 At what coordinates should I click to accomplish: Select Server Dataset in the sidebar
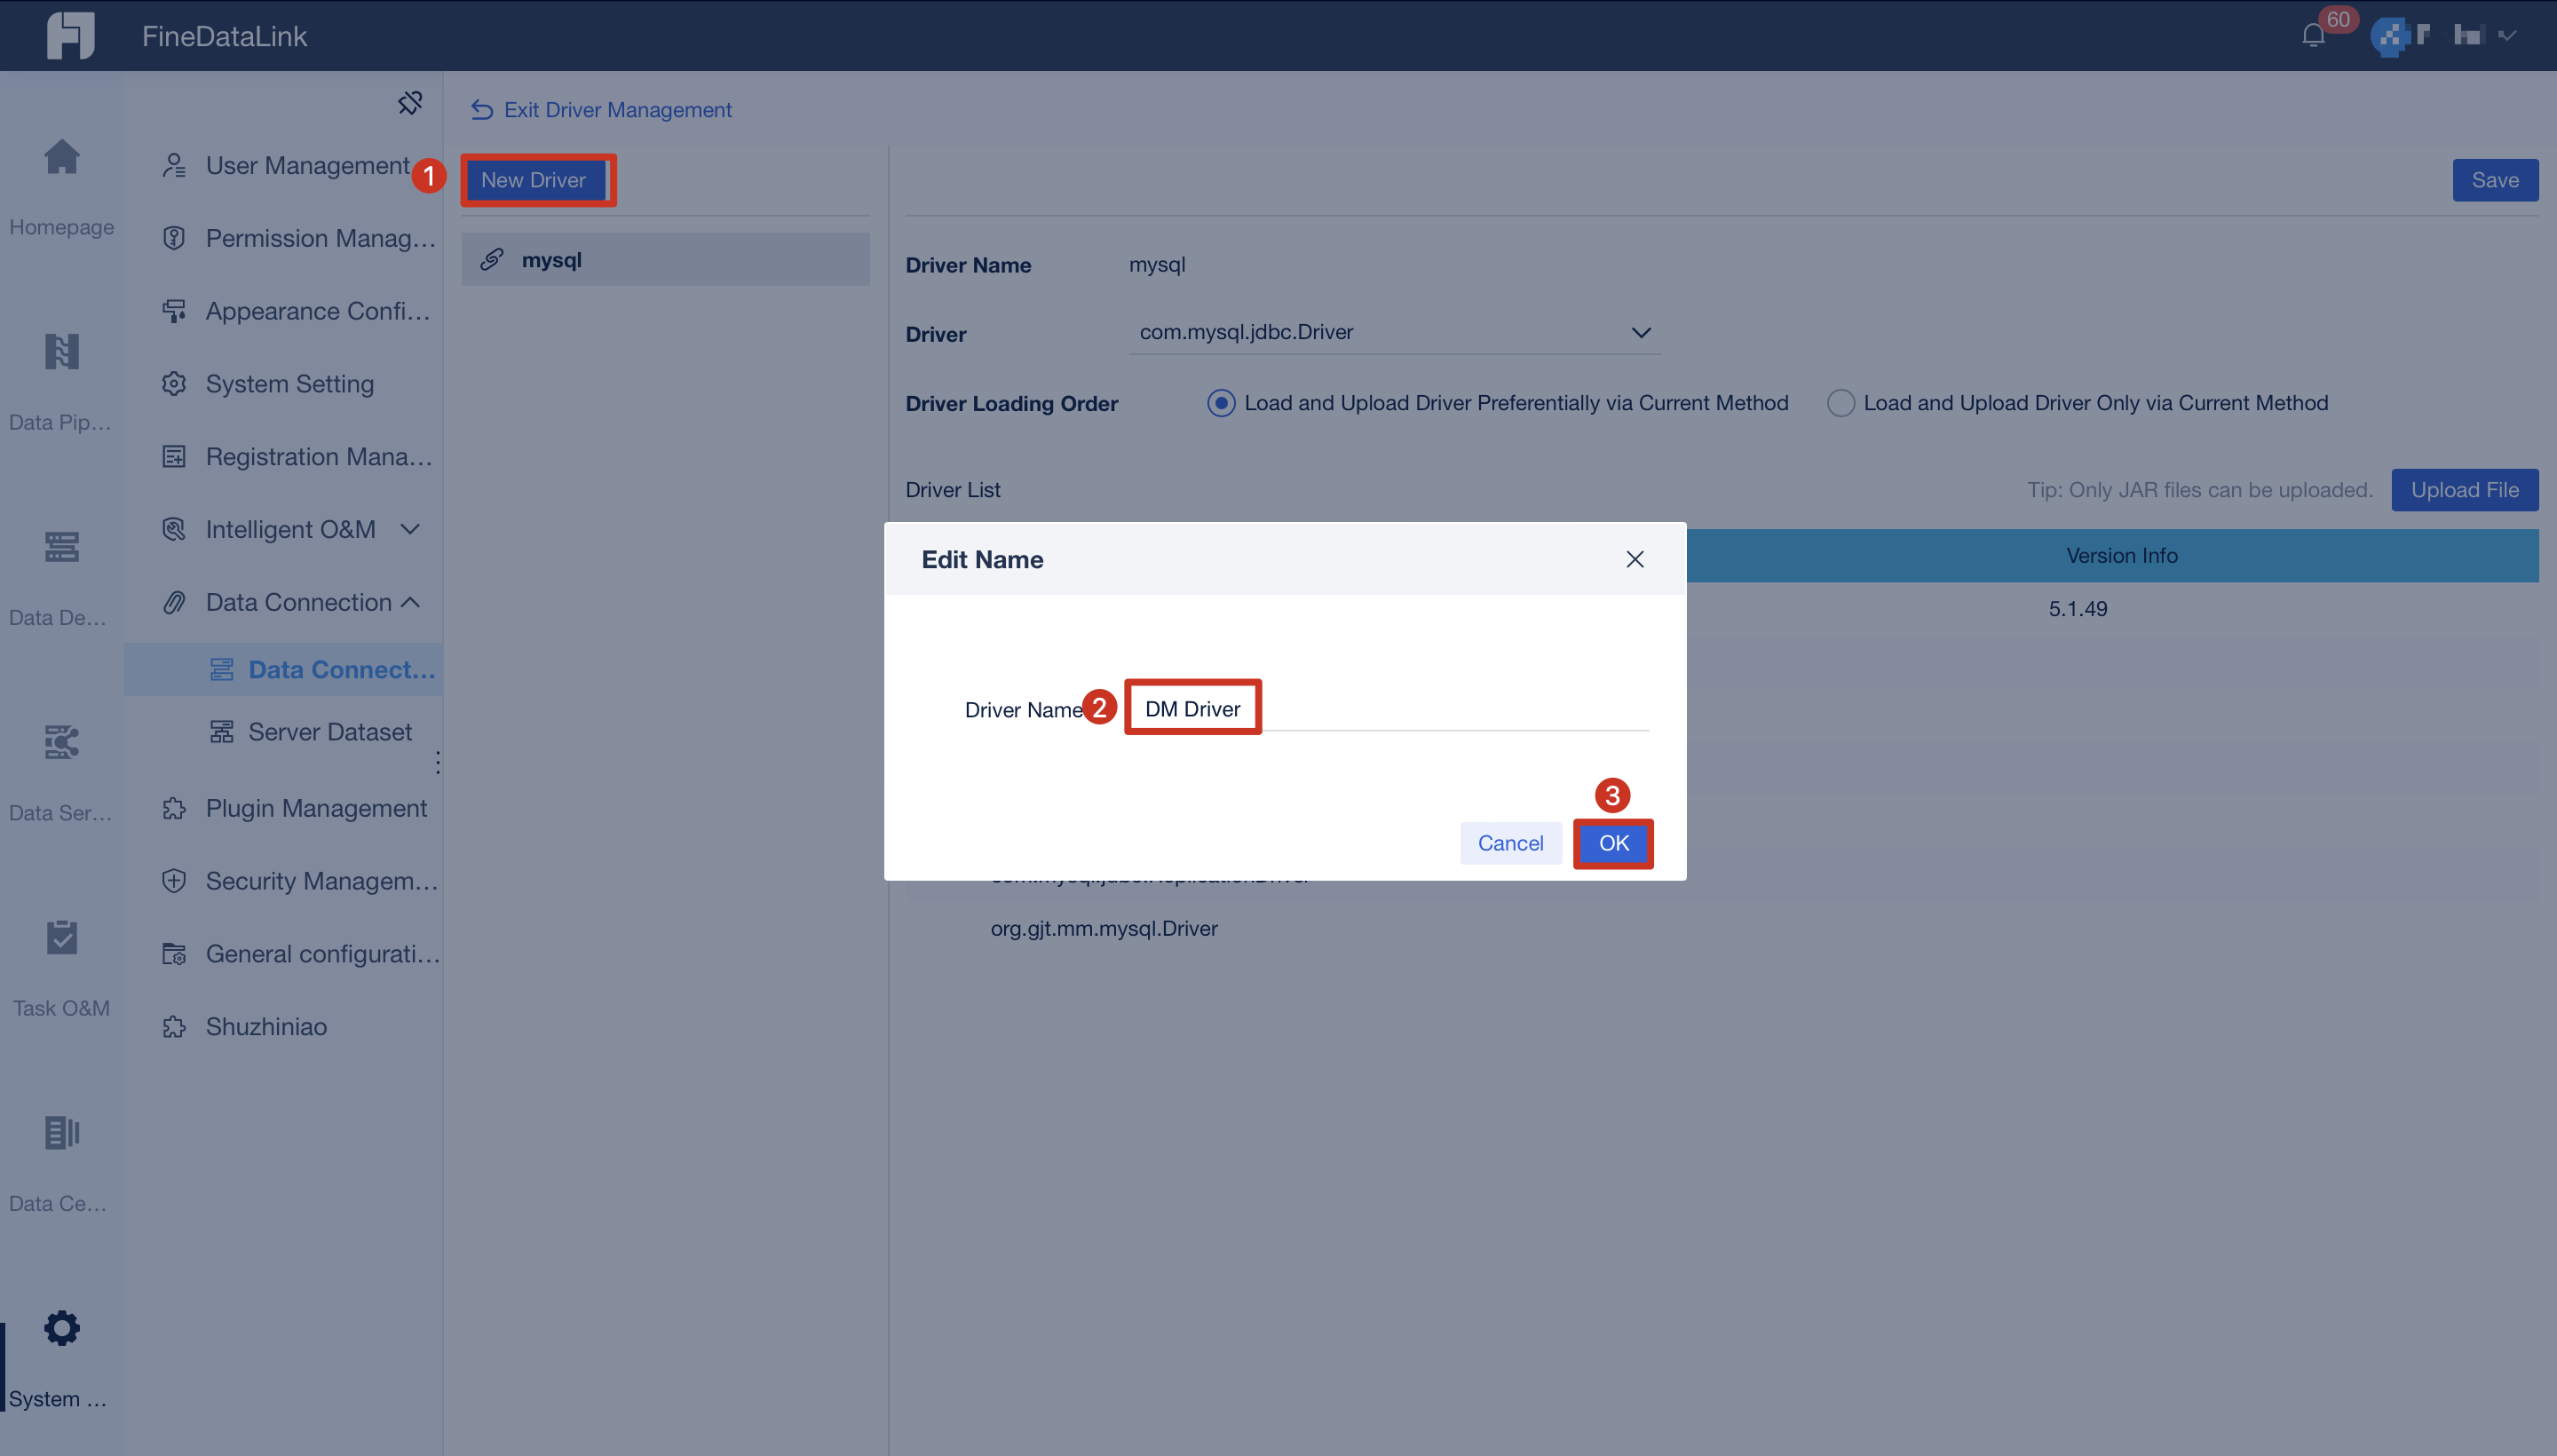(x=330, y=731)
